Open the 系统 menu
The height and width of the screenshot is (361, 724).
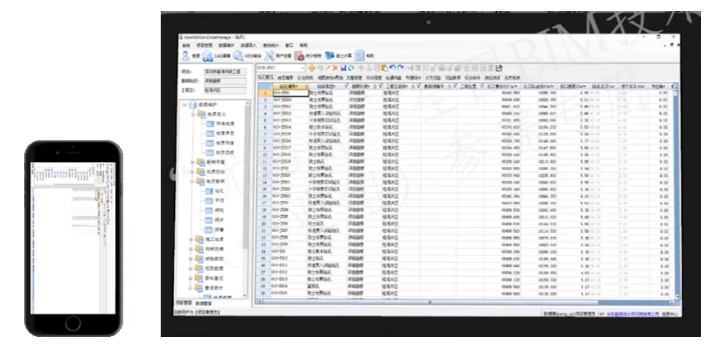tap(186, 45)
